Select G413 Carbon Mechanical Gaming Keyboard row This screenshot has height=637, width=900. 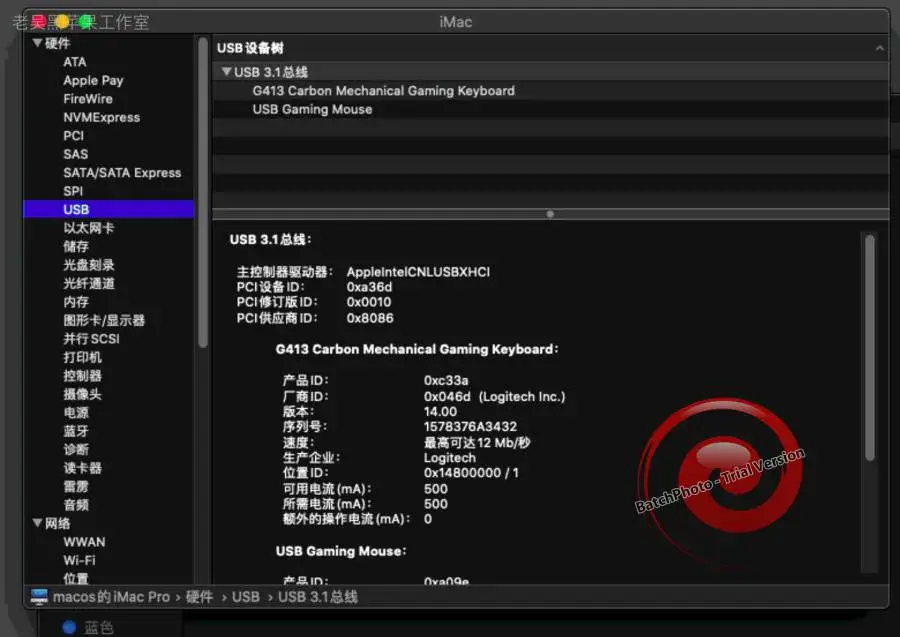550,91
